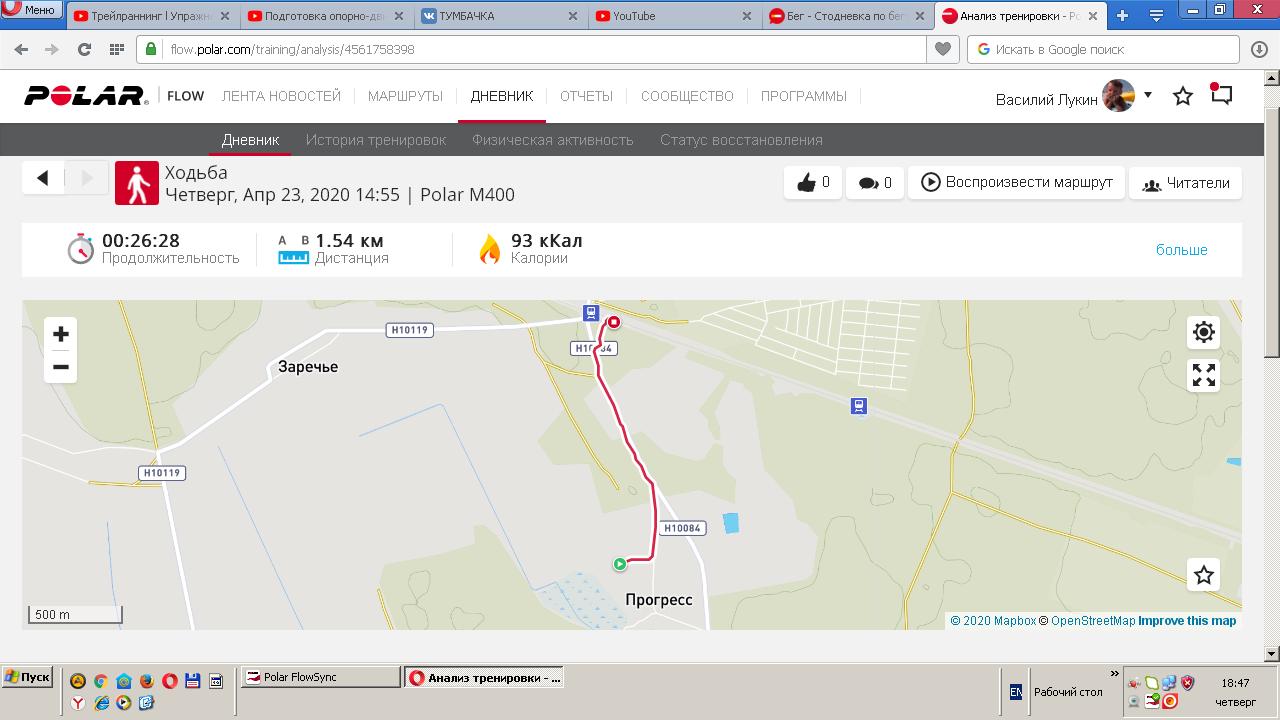Mark route as favorite with map star
This screenshot has width=1280, height=720.
pos(1204,575)
